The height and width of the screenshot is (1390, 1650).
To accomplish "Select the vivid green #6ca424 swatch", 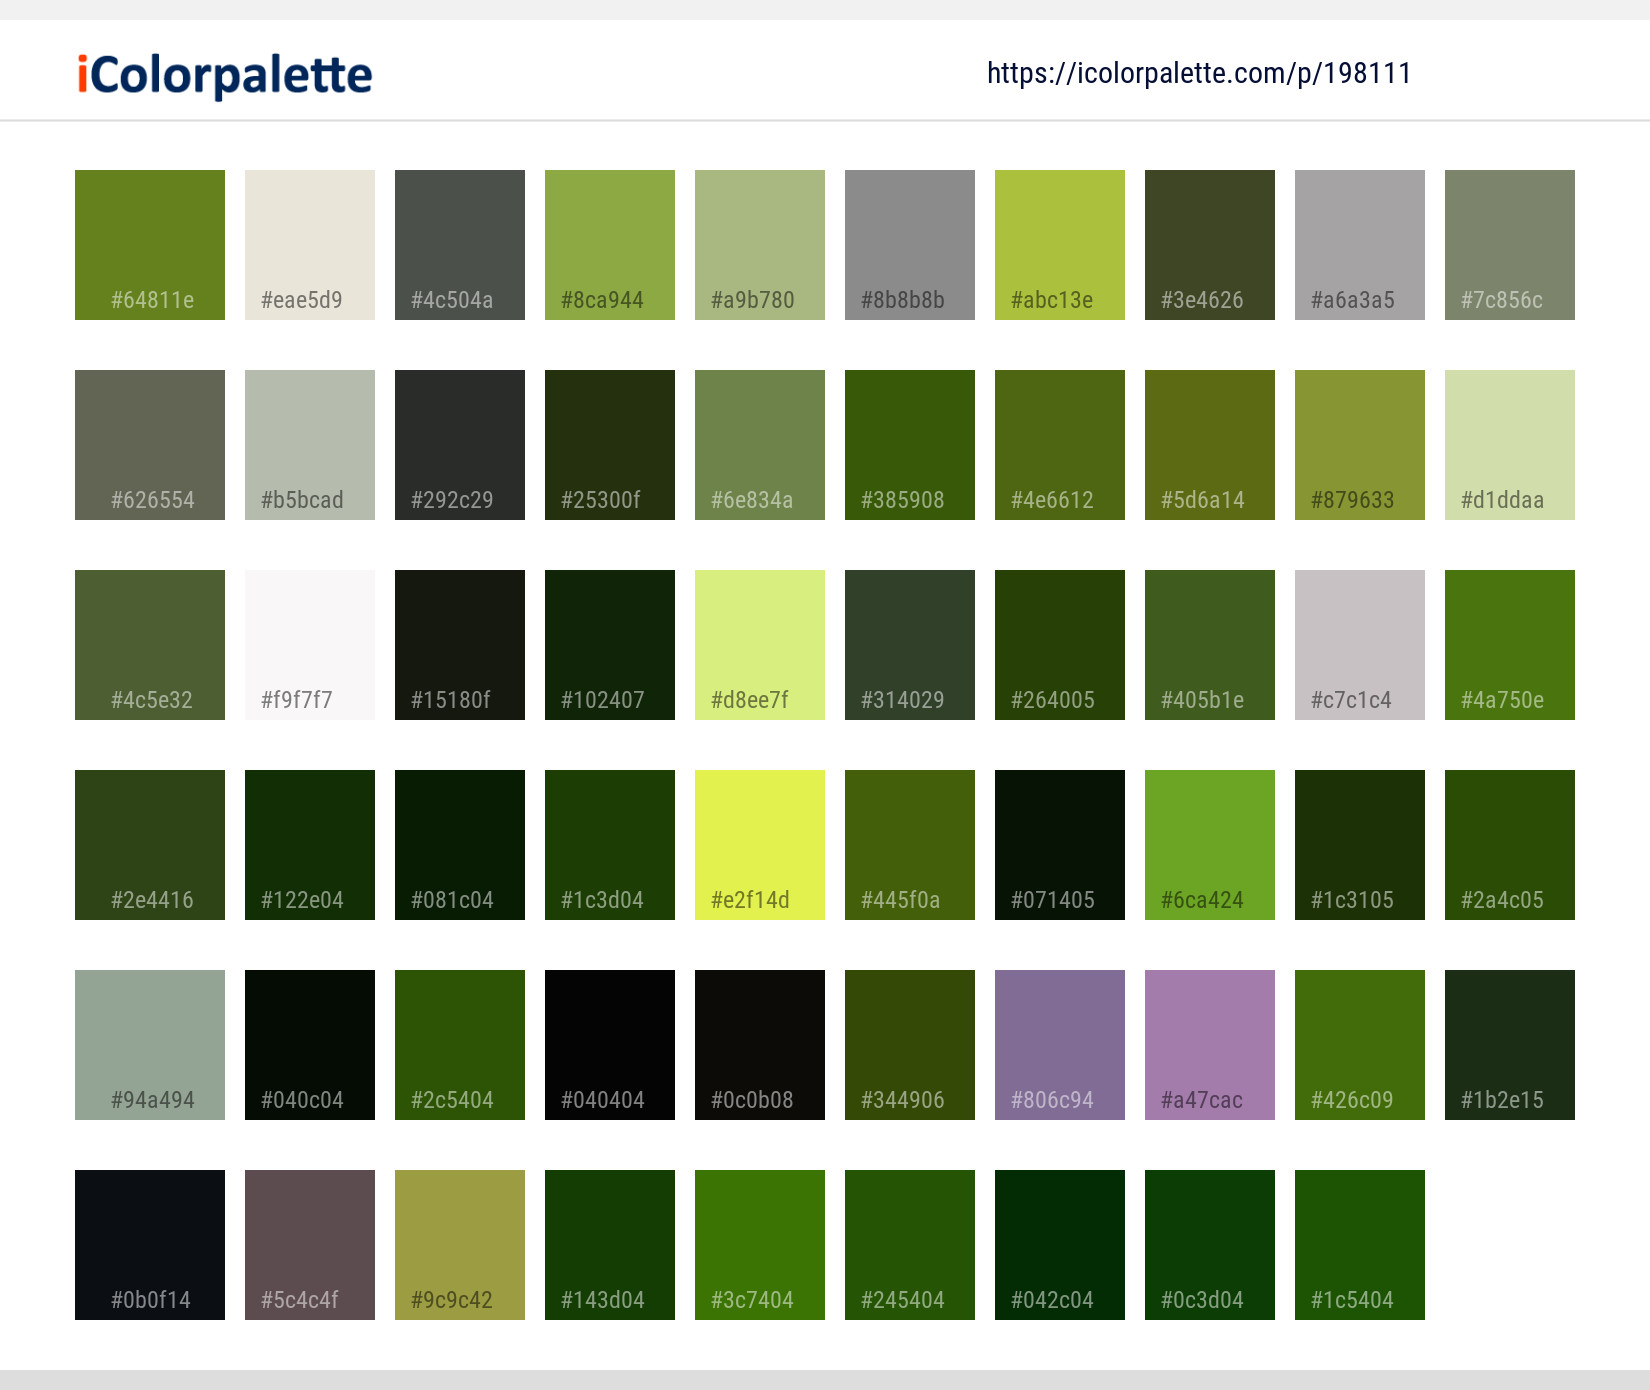I will [x=1210, y=845].
